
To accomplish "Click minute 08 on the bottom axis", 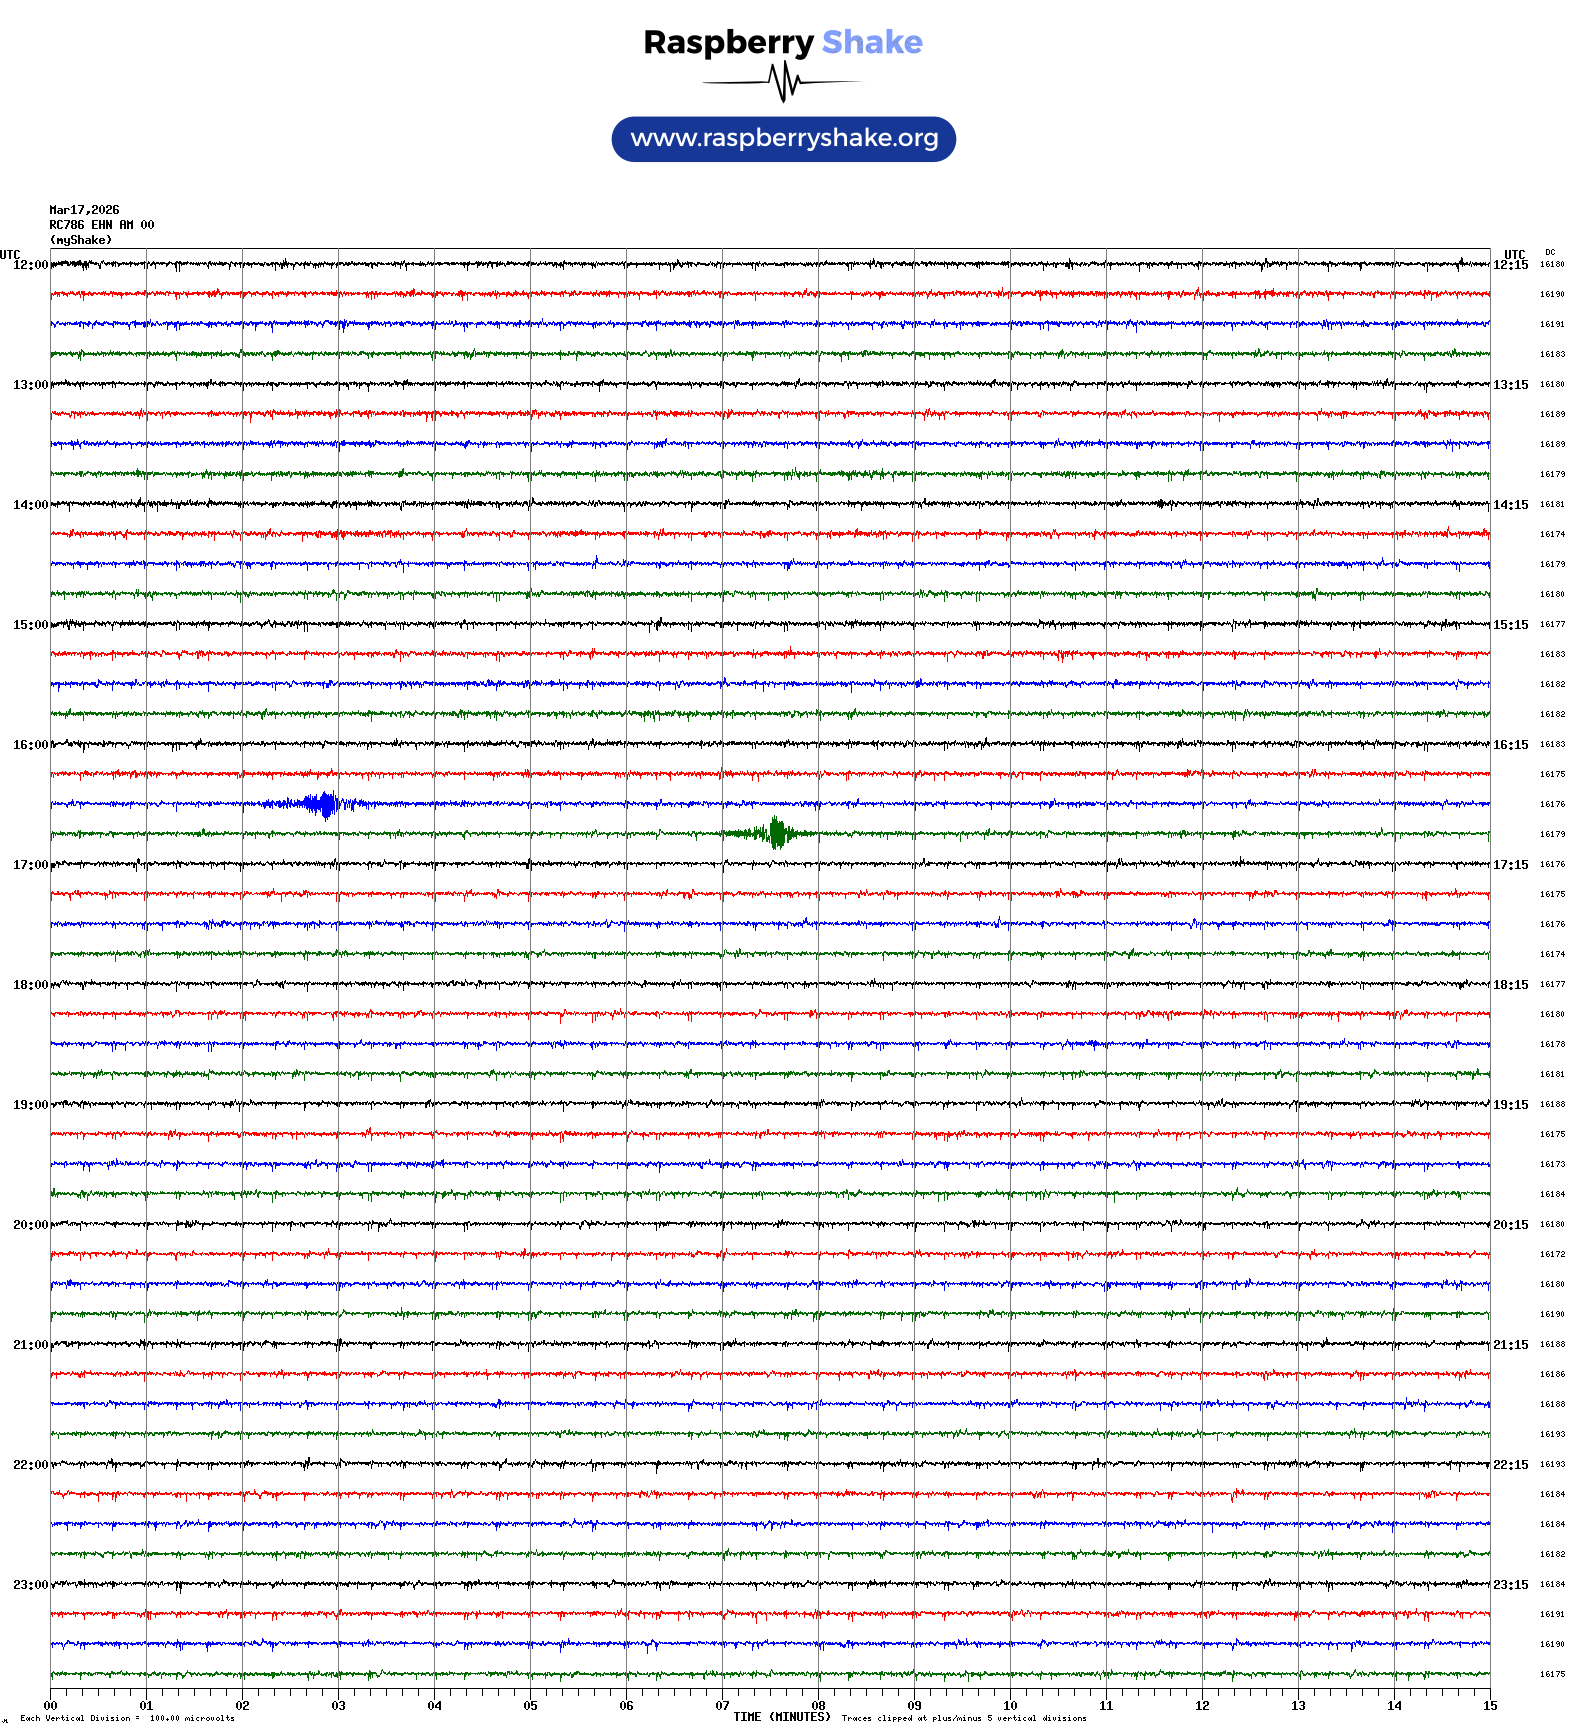I will (x=818, y=1706).
